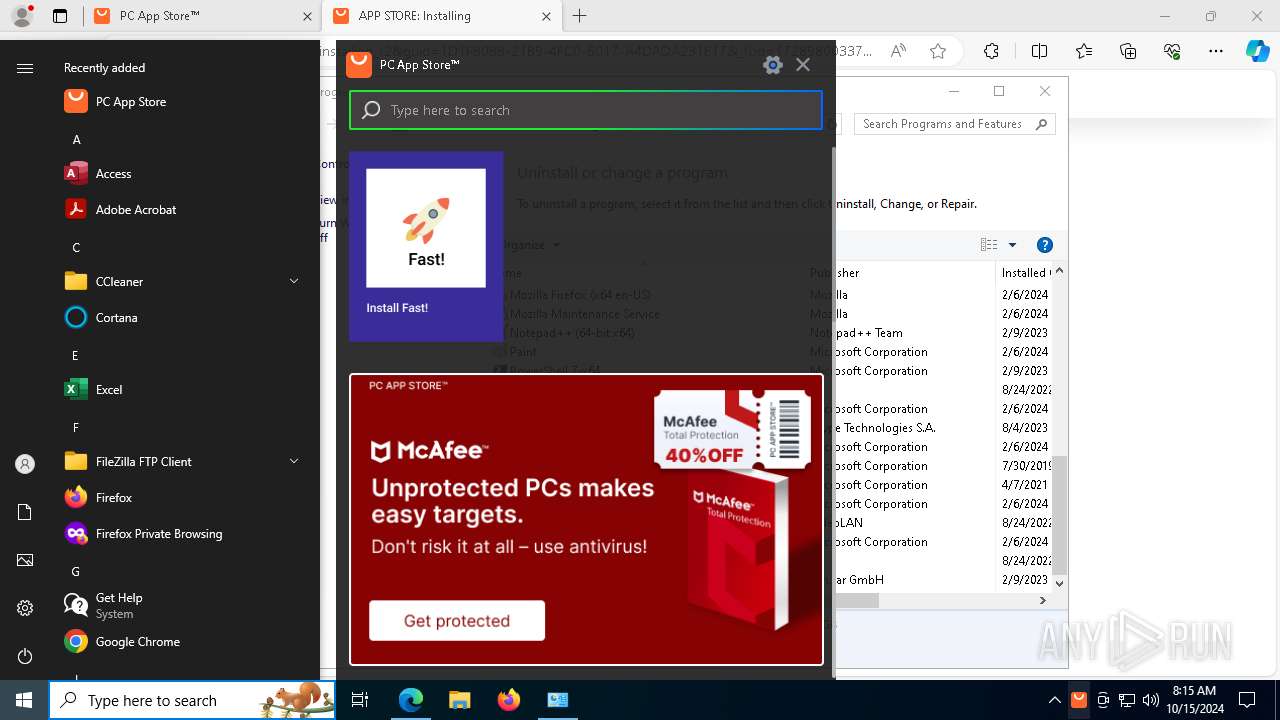Open Copilot in Edge
Screen dimensions: 1280x720
(x=1257, y=51)
